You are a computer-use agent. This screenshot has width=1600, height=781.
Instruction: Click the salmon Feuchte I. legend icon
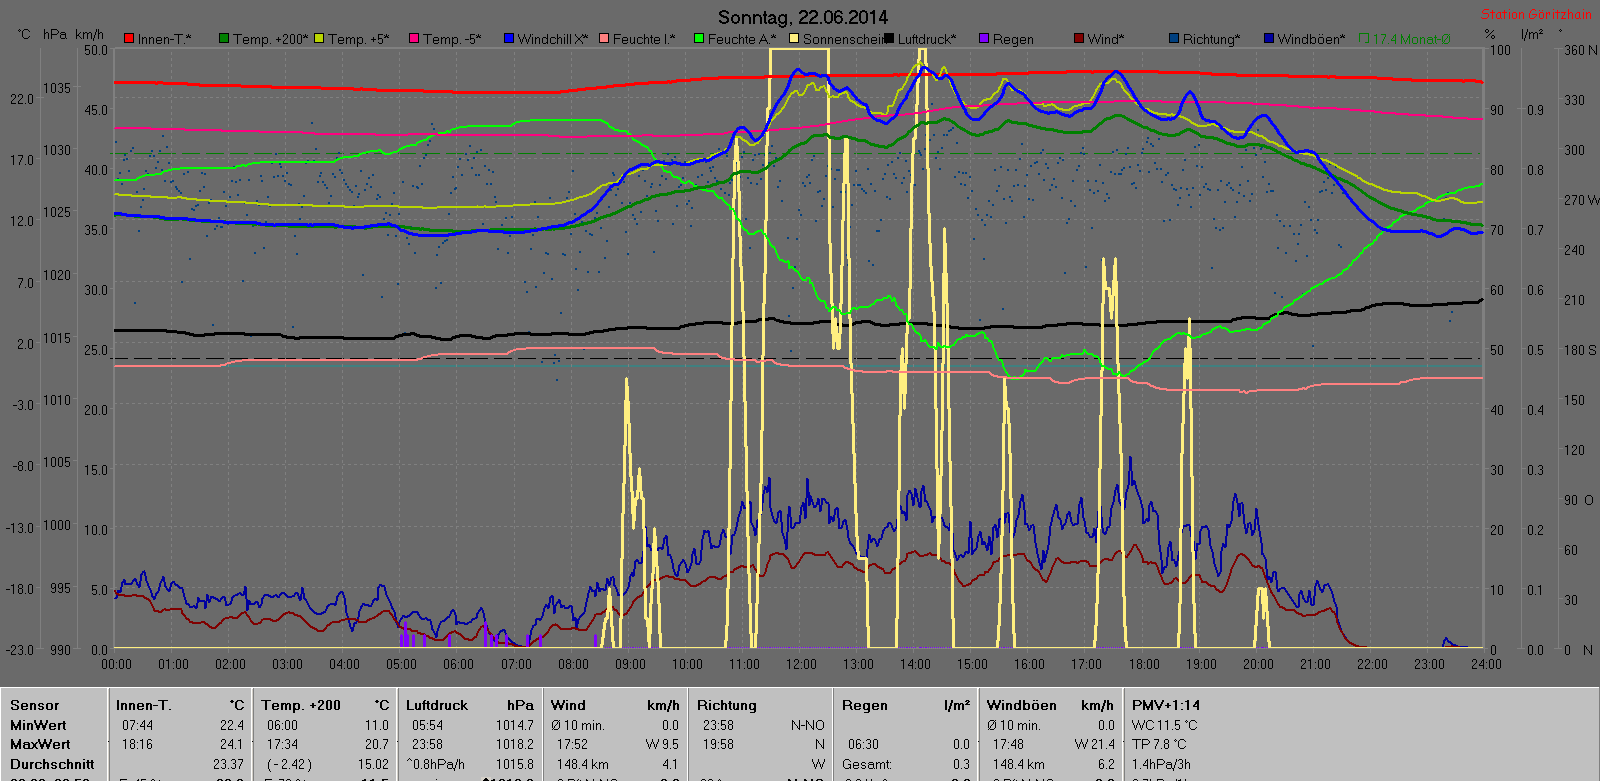604,39
